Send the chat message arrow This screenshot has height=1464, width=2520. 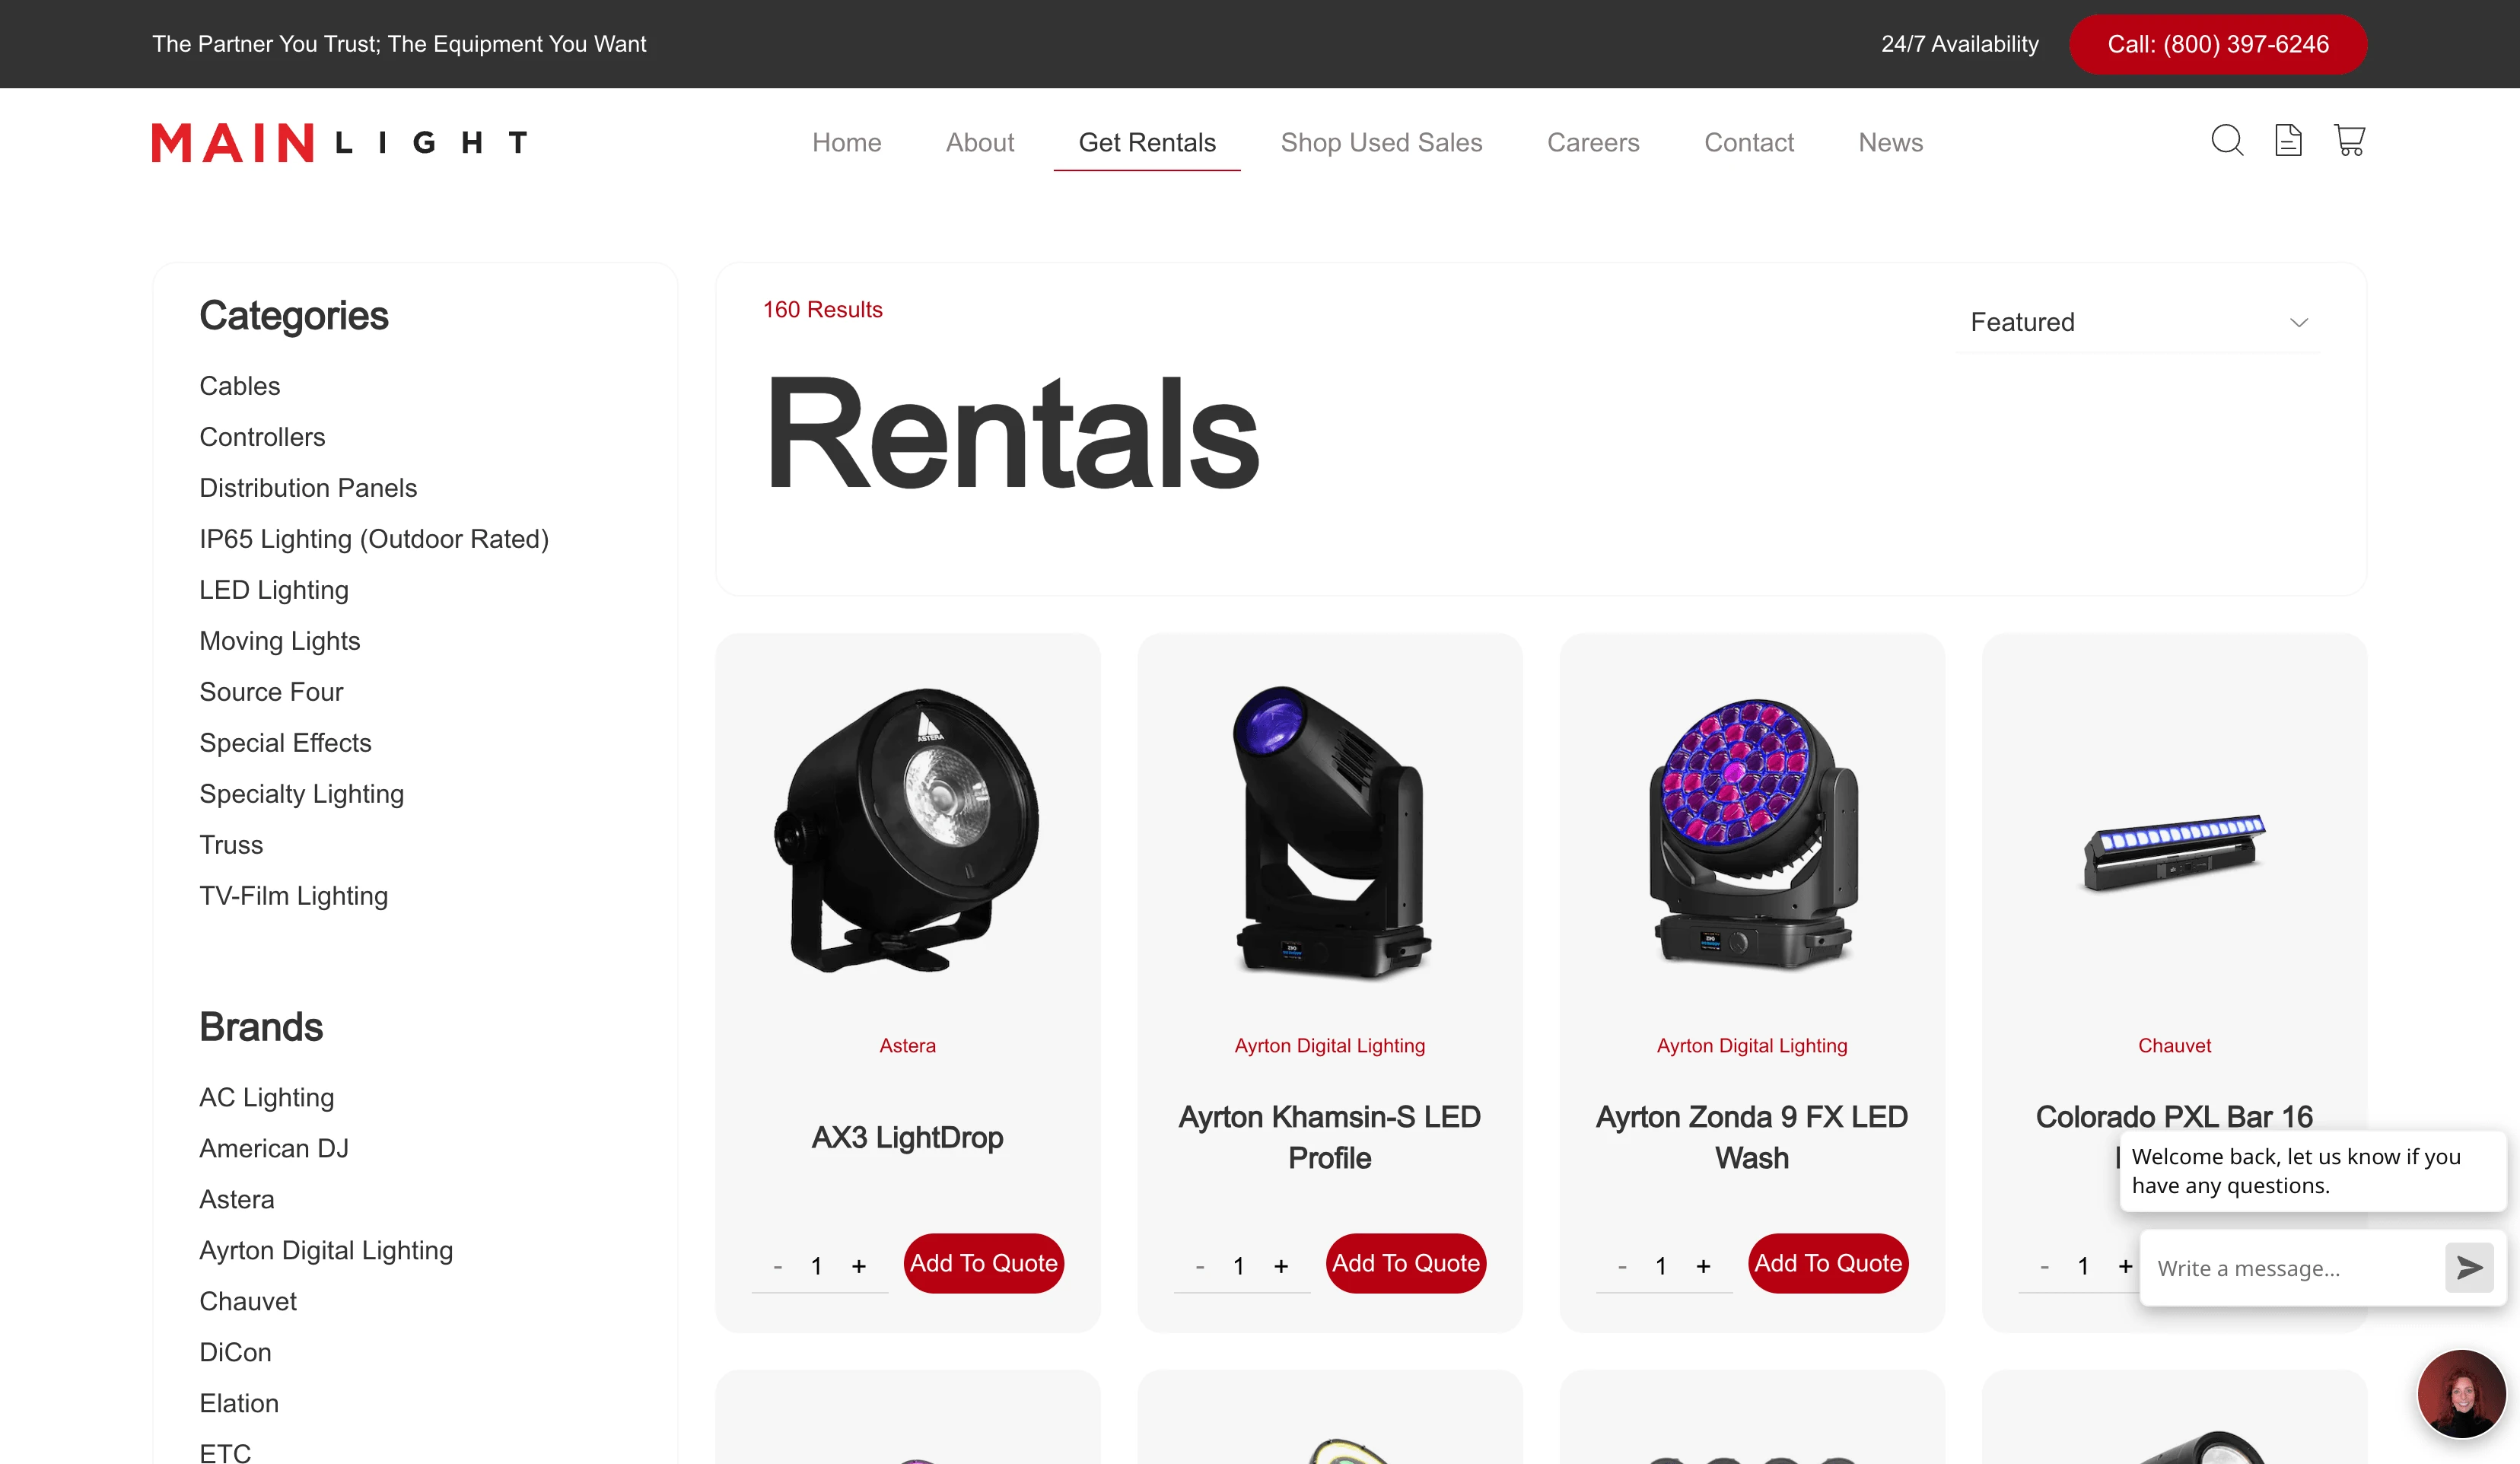coord(2469,1267)
